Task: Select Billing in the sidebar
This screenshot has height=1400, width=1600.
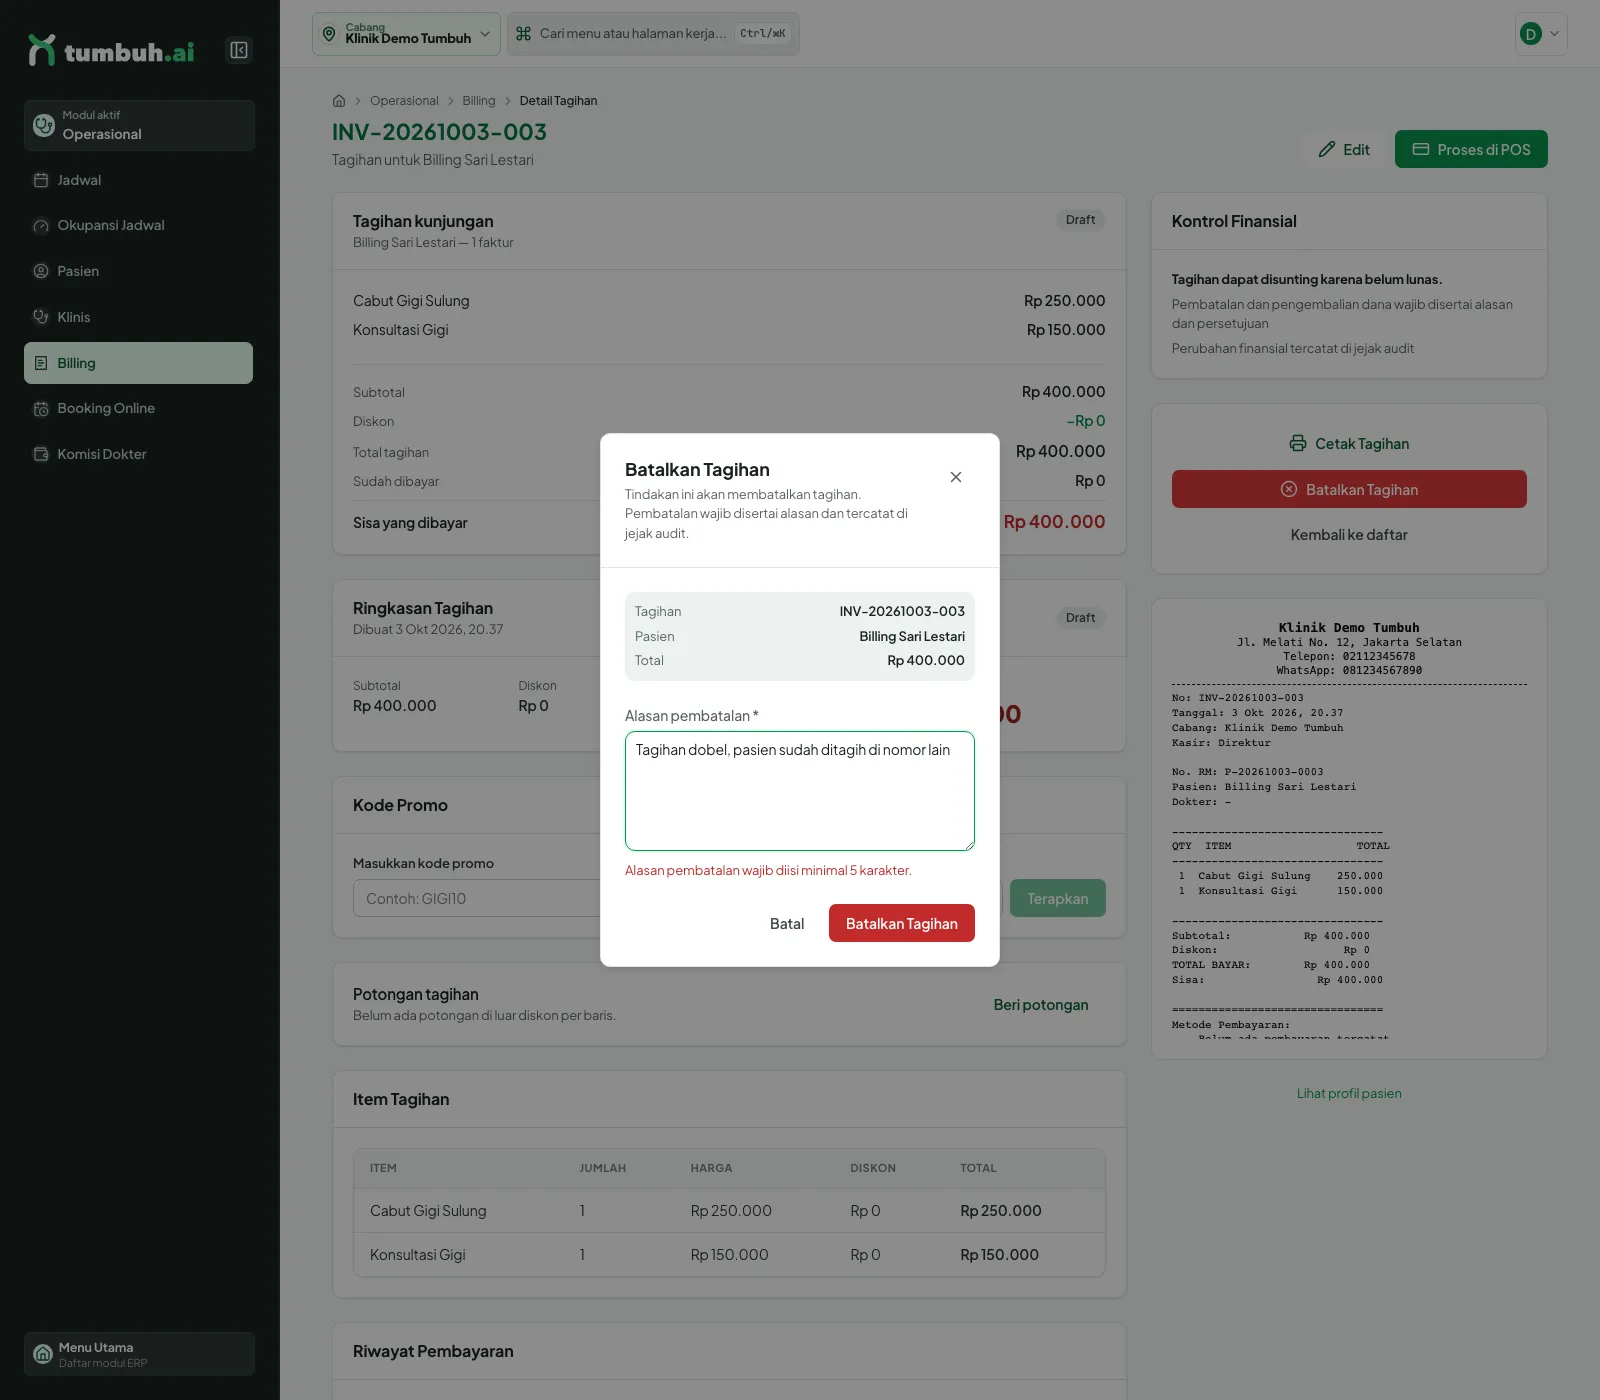Action: [x=138, y=363]
